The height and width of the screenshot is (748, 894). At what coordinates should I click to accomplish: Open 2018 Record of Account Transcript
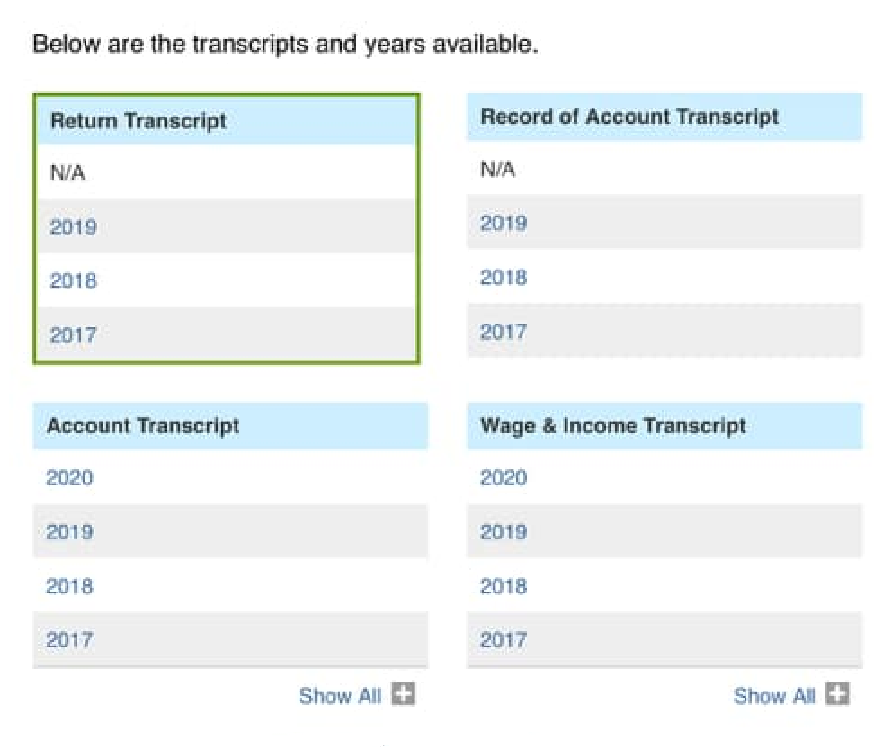(x=503, y=277)
